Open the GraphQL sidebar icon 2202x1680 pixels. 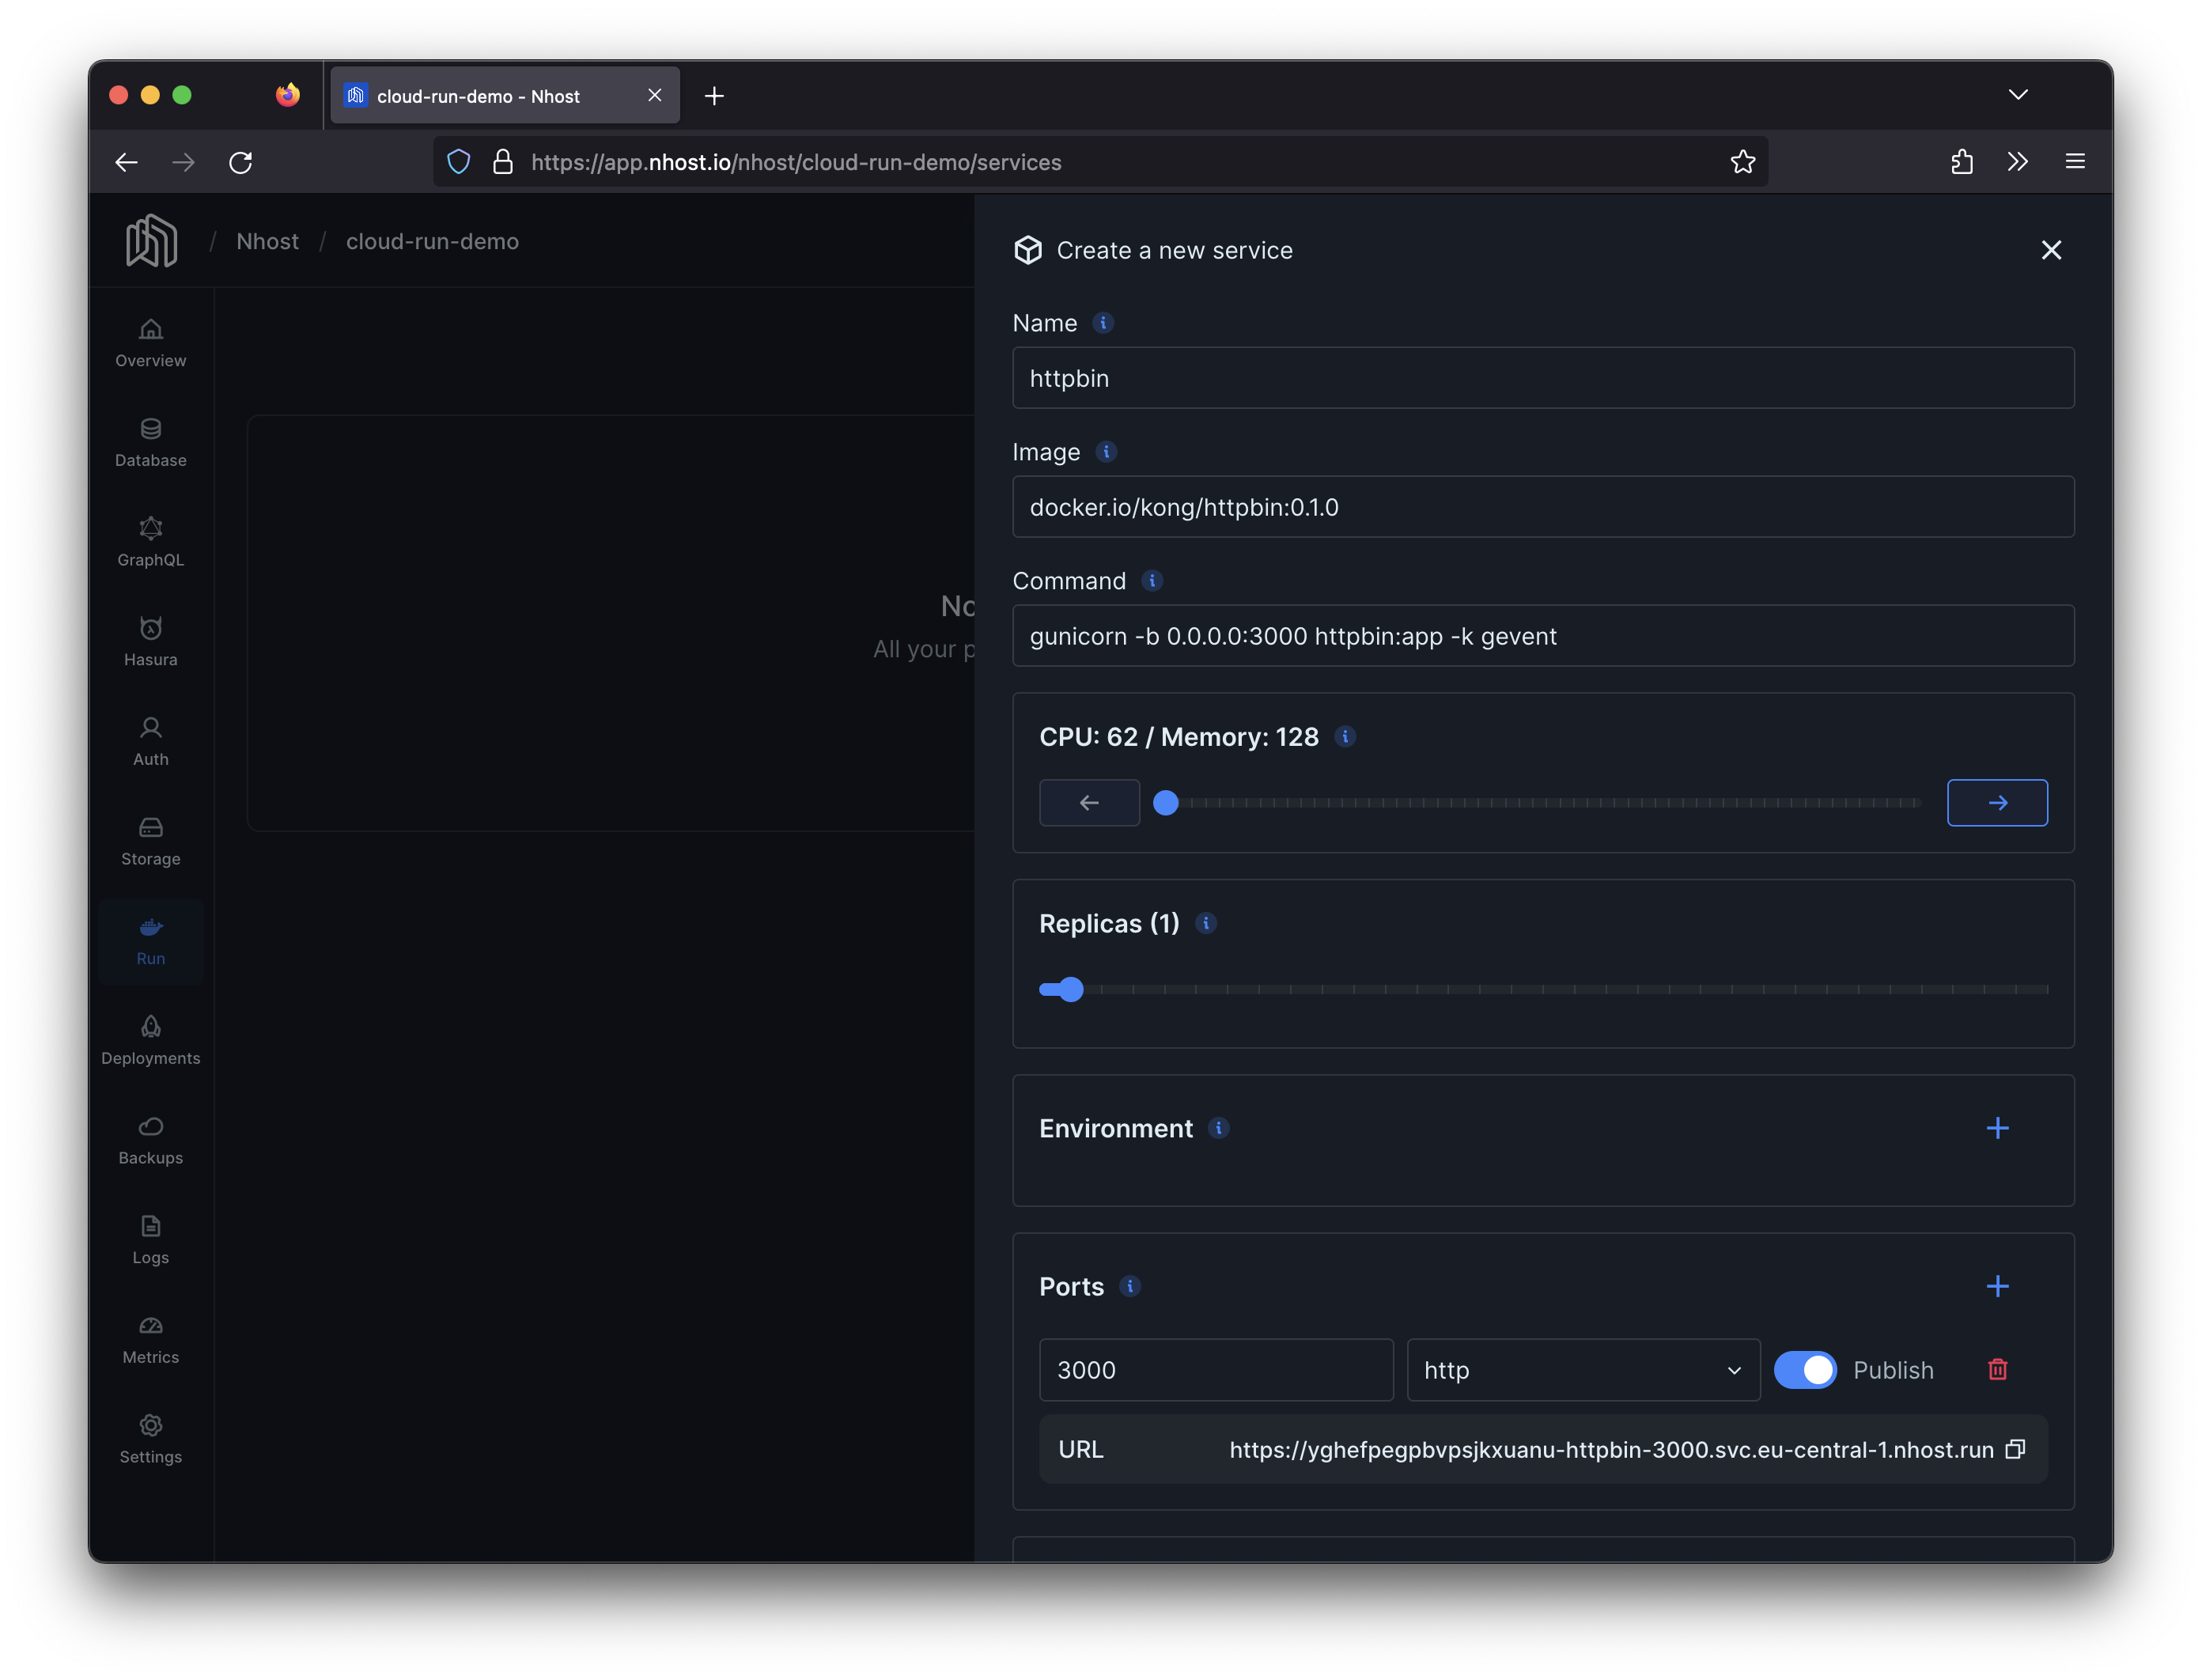point(150,542)
